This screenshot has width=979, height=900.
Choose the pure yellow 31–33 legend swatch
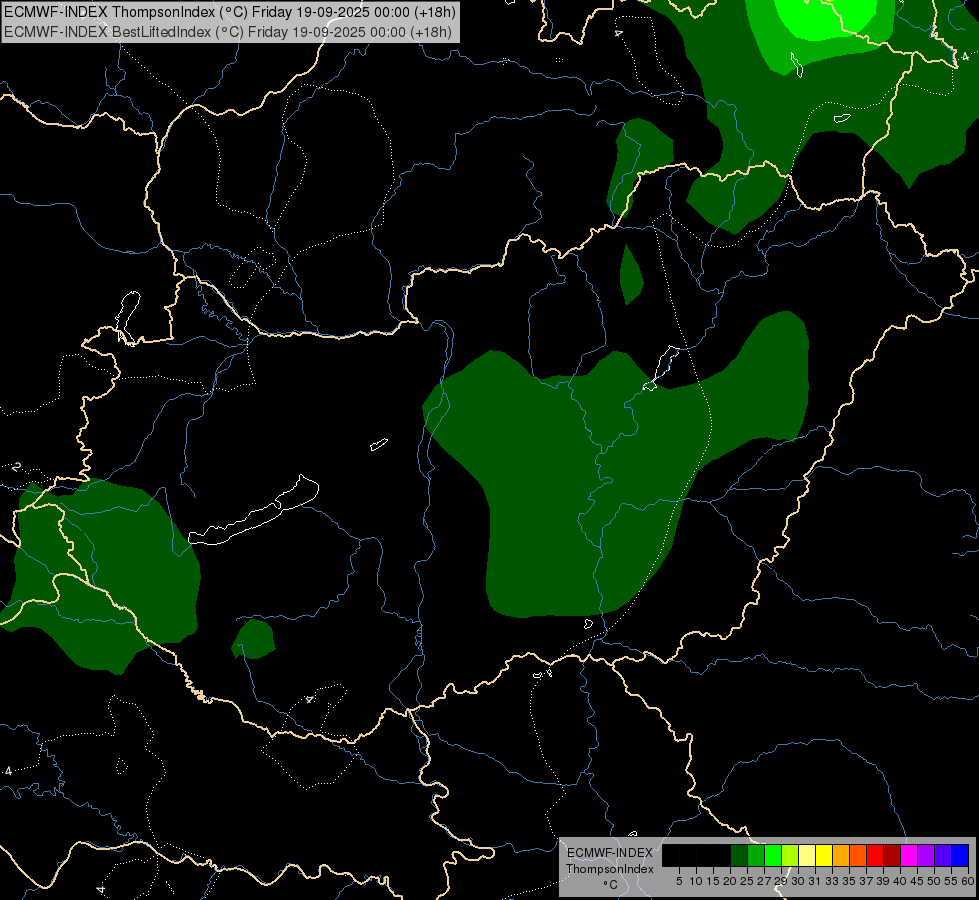point(824,855)
